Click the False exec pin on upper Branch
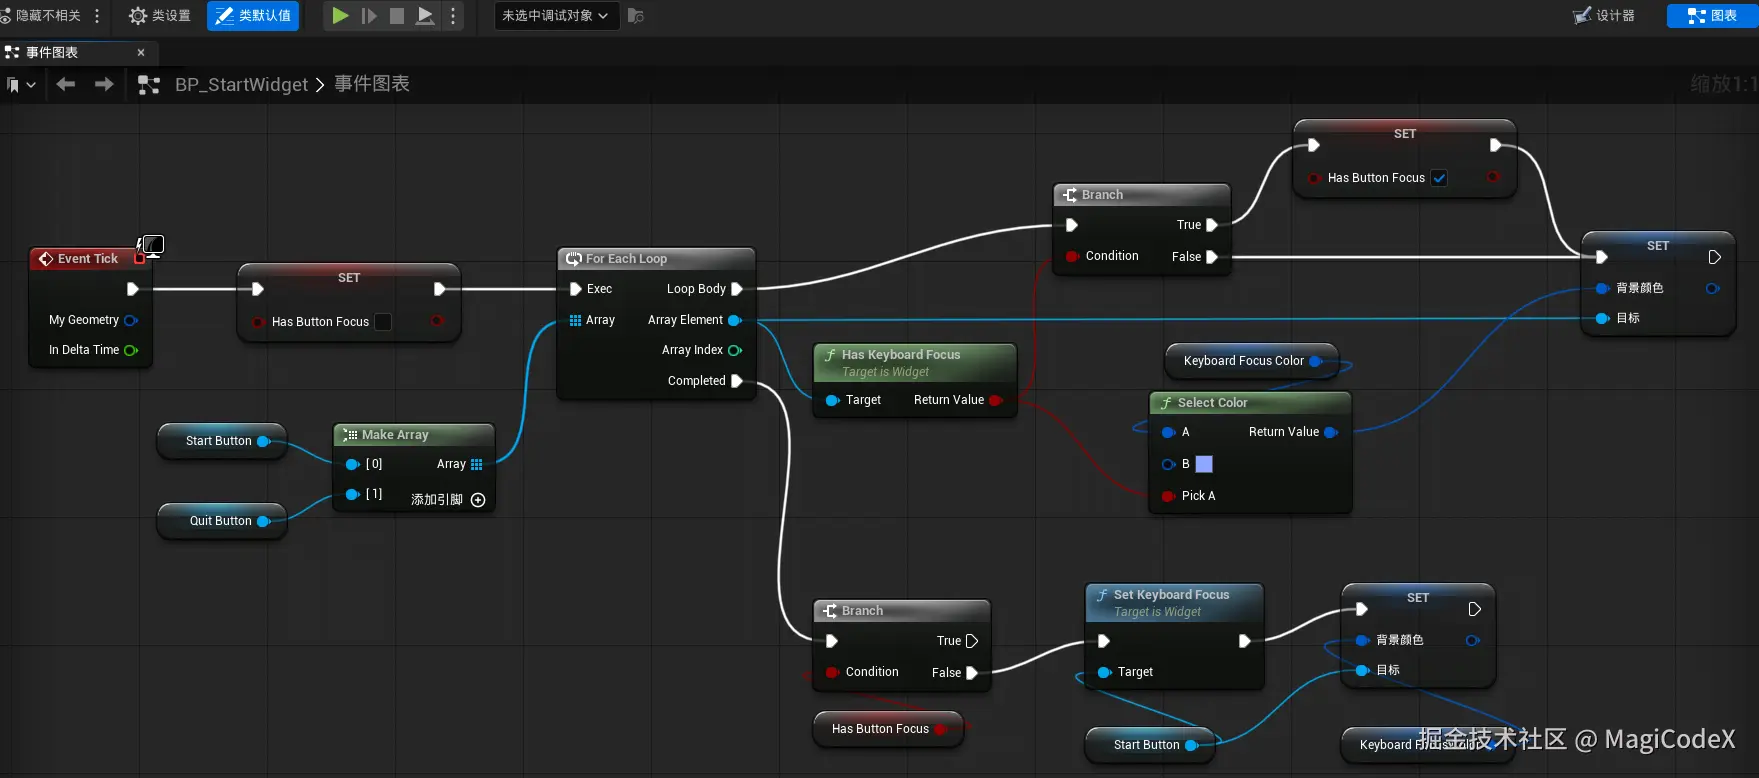Screen dimensions: 1759x778 [x=1212, y=257]
